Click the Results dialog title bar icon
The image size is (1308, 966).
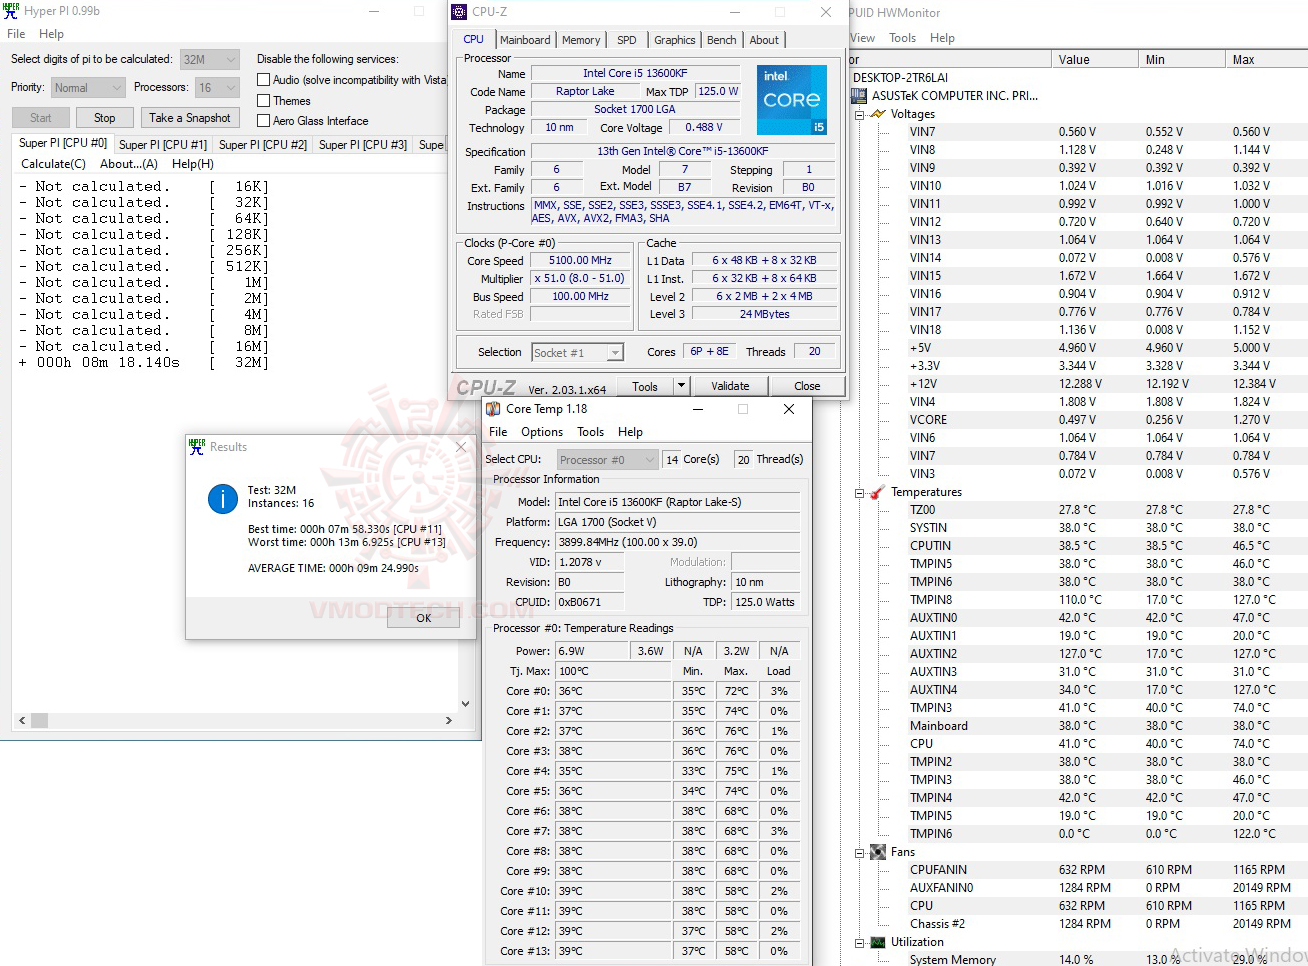197,447
